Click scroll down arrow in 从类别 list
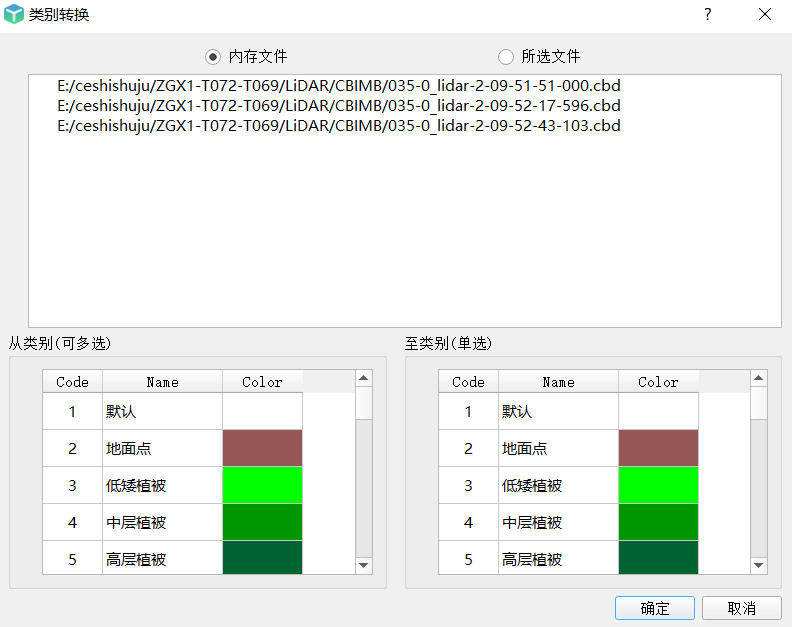 click(x=364, y=565)
